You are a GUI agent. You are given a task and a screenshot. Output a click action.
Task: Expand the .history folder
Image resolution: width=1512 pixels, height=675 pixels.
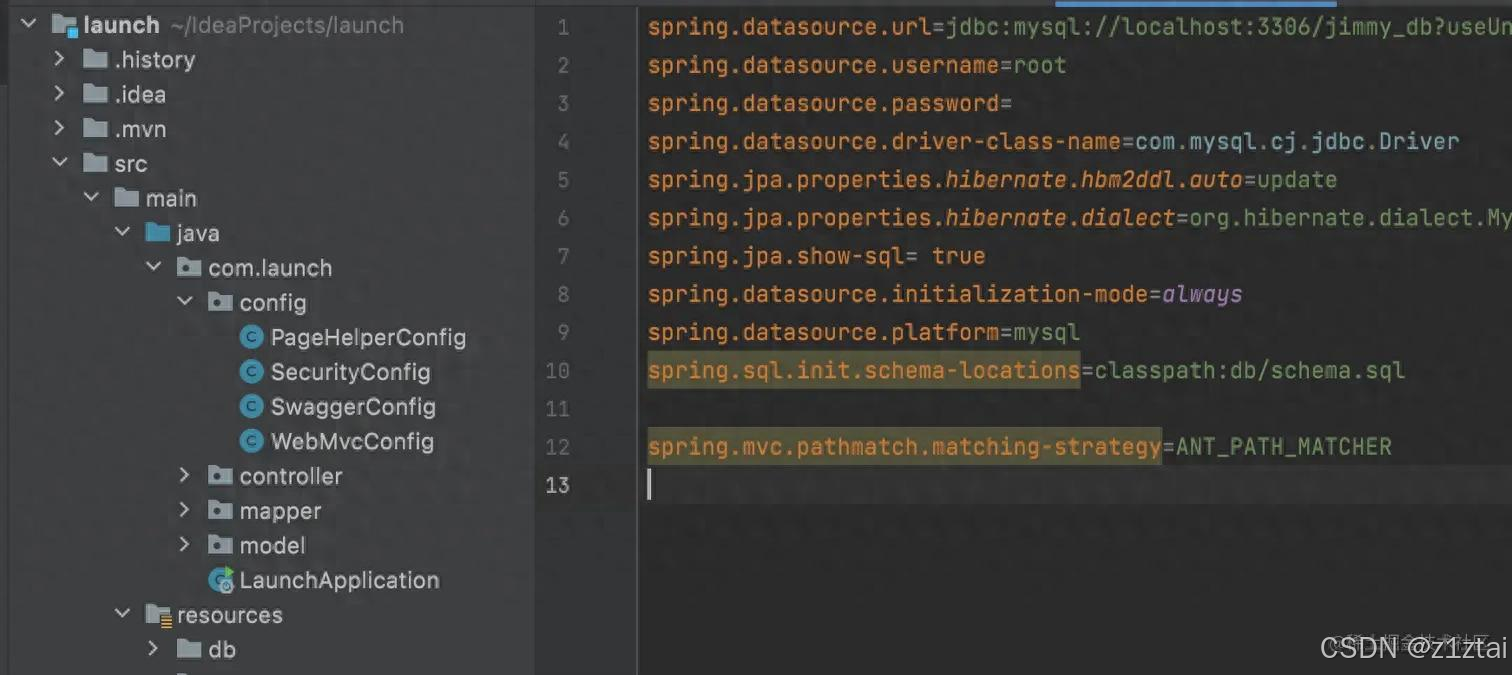click(59, 59)
